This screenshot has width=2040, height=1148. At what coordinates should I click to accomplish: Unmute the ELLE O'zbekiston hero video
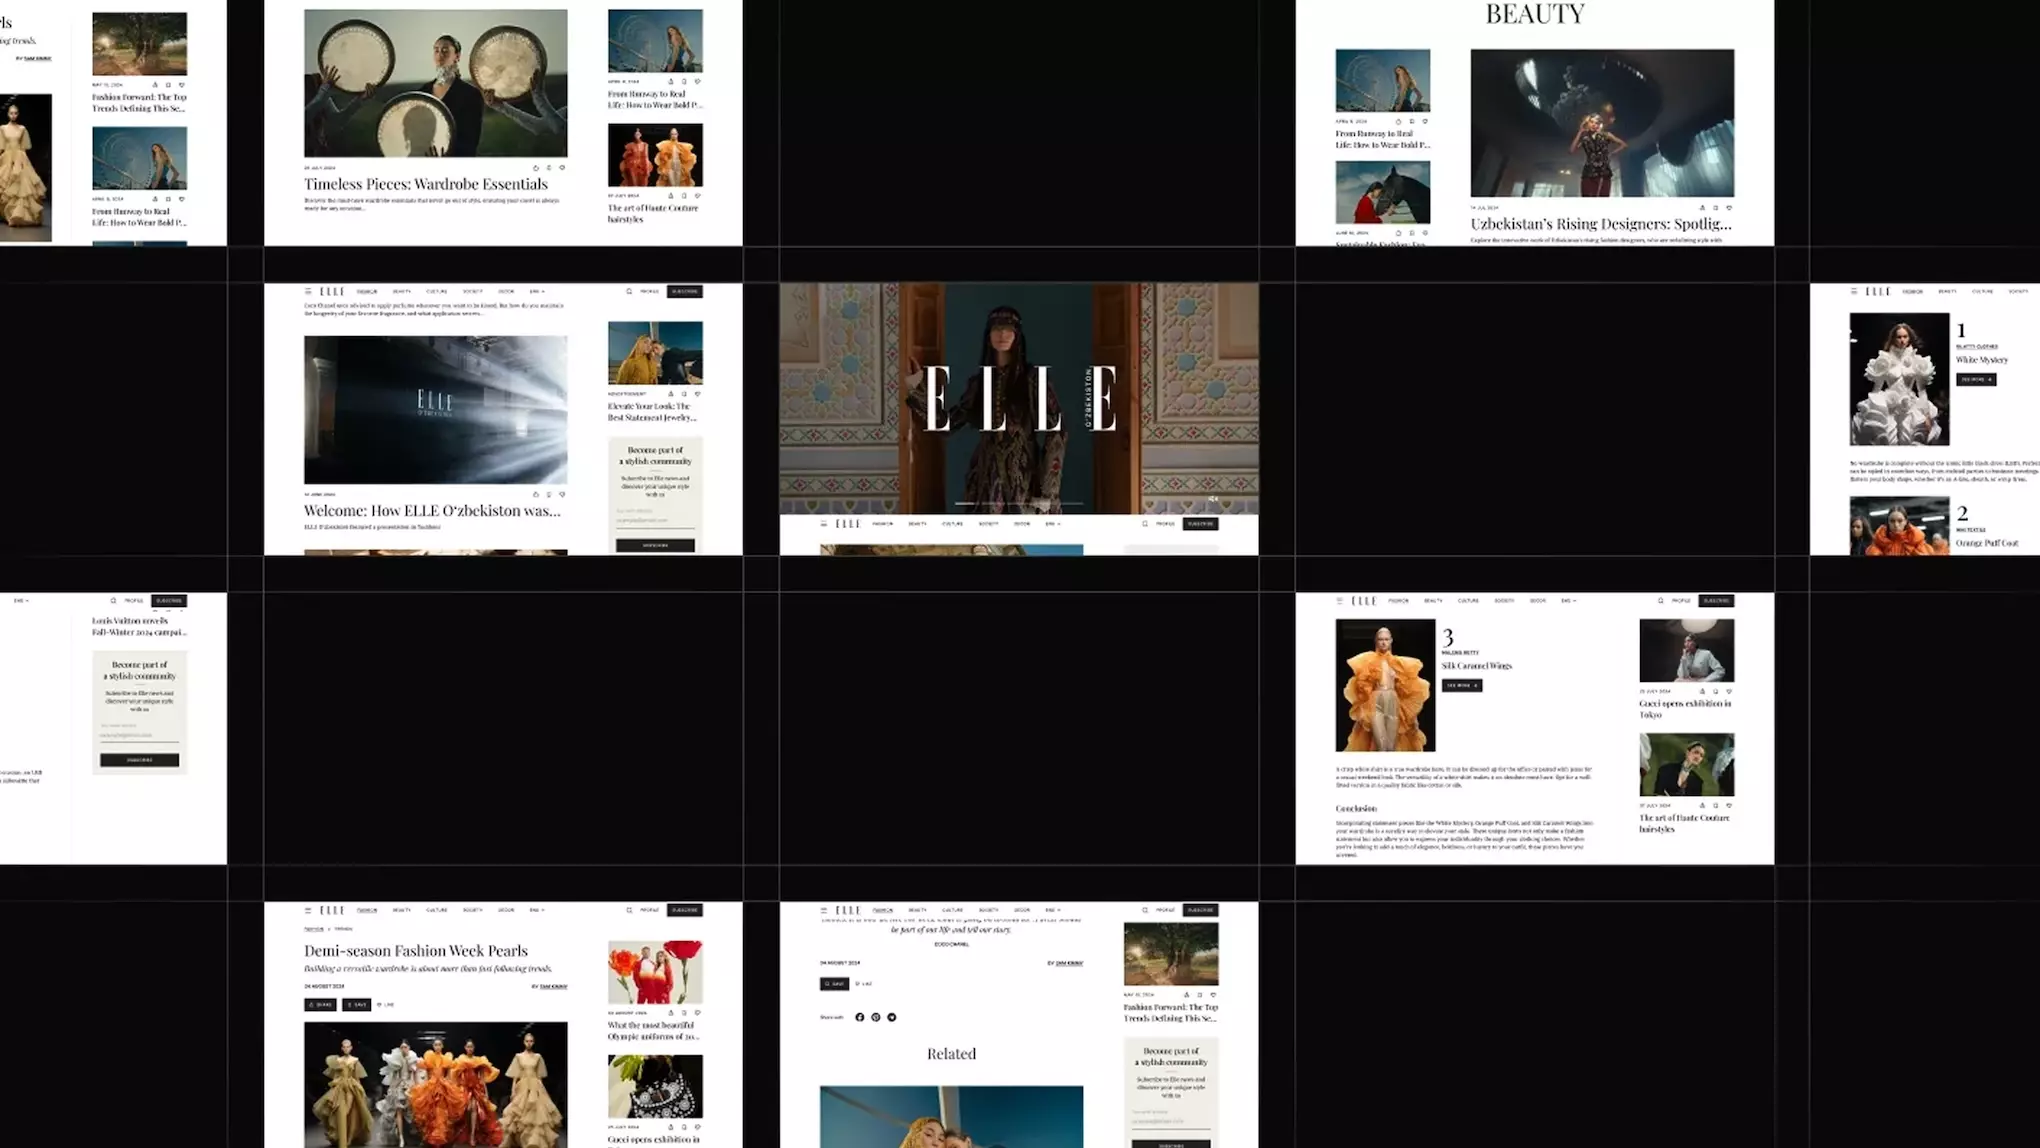[1213, 497]
